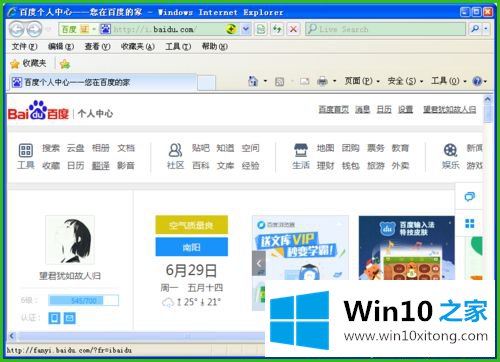Screen dimensions: 500x362
Task: Click the carousel previous arrow
Action: coord(259,263)
